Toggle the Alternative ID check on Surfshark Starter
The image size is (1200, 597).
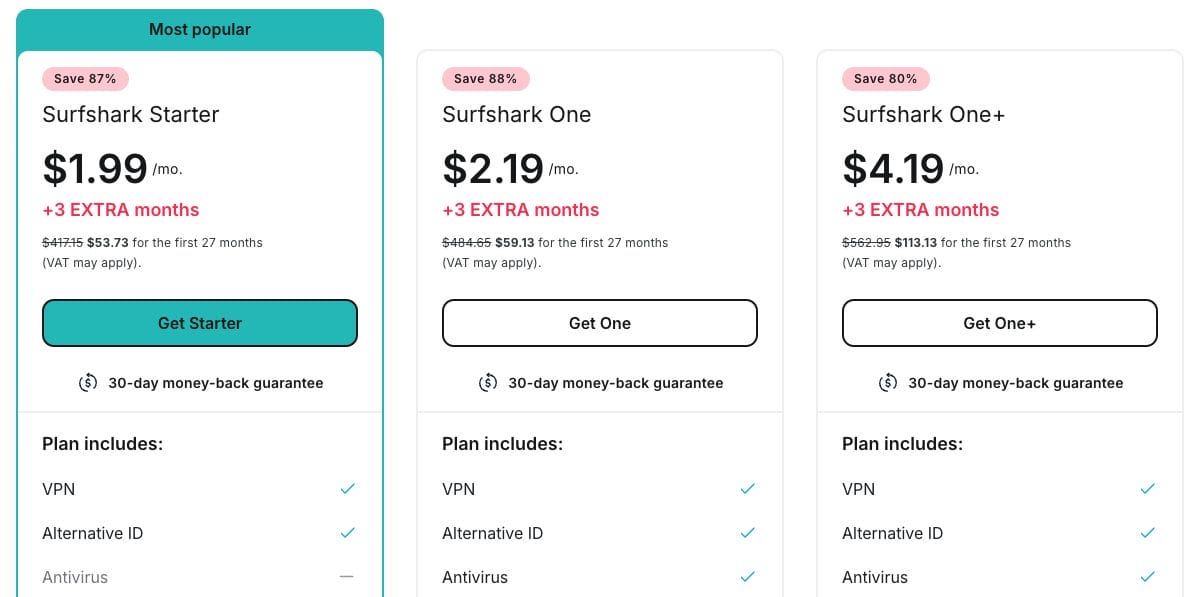tap(347, 533)
